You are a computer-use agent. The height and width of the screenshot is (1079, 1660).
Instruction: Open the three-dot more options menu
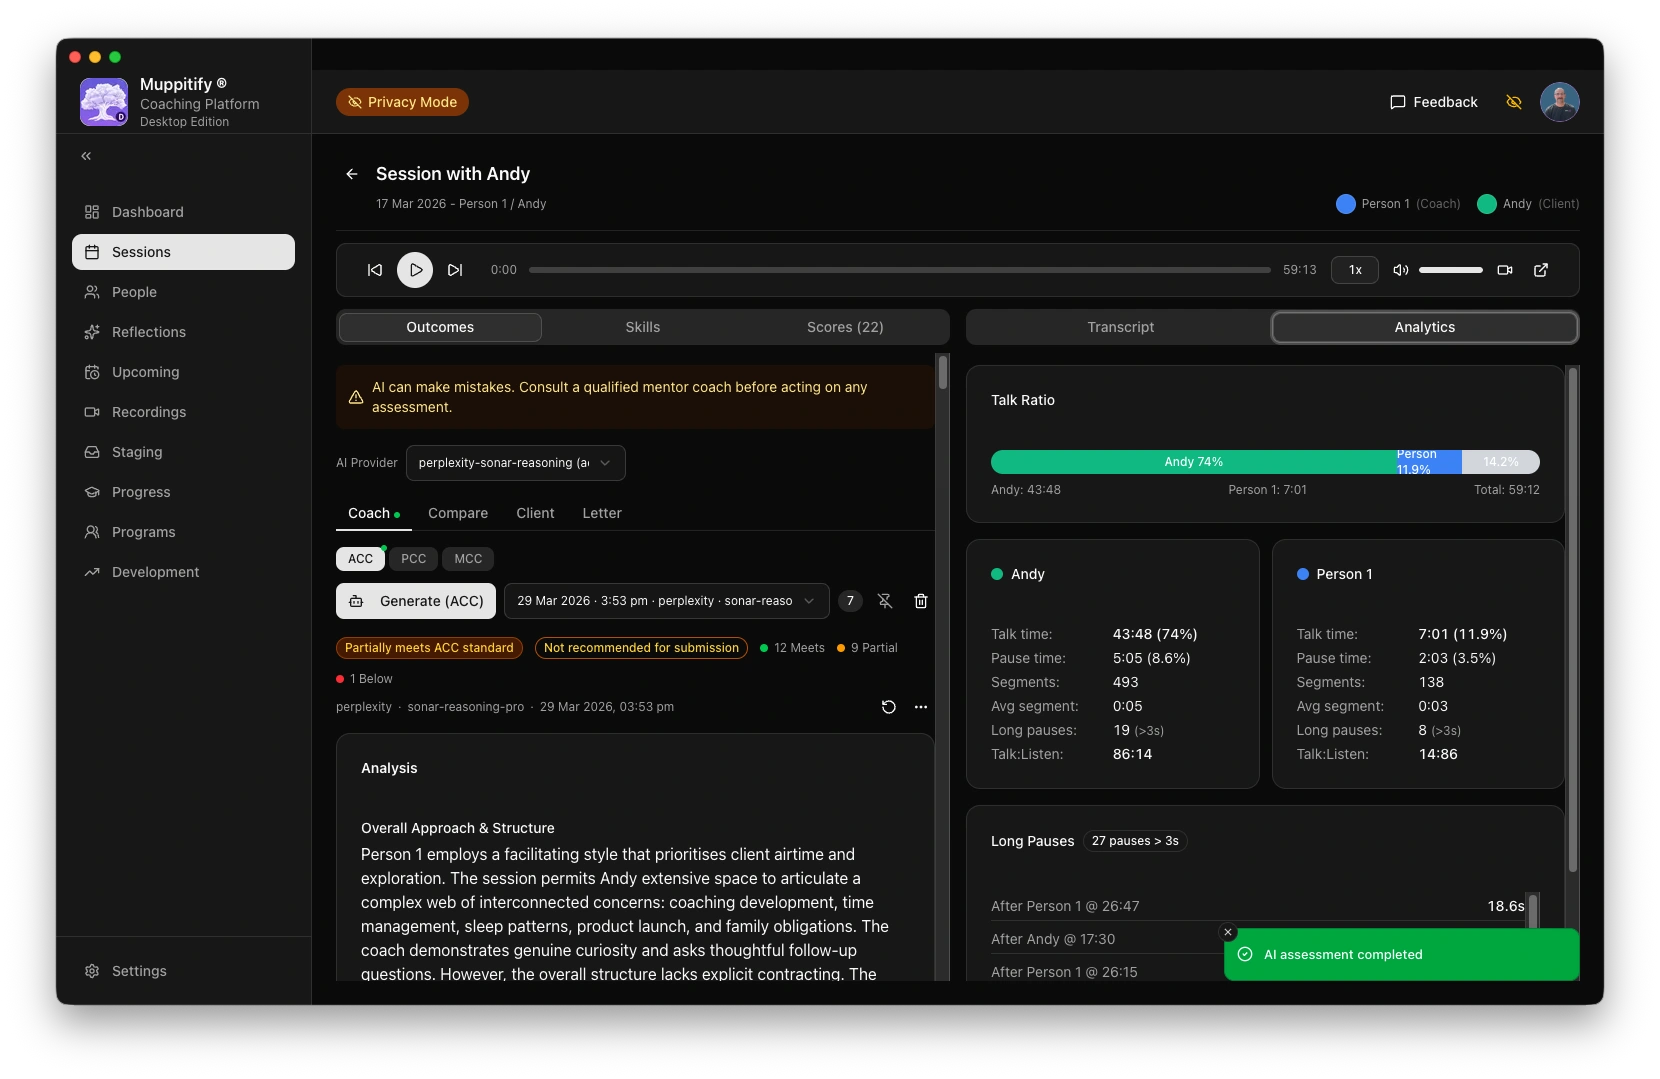(x=921, y=707)
